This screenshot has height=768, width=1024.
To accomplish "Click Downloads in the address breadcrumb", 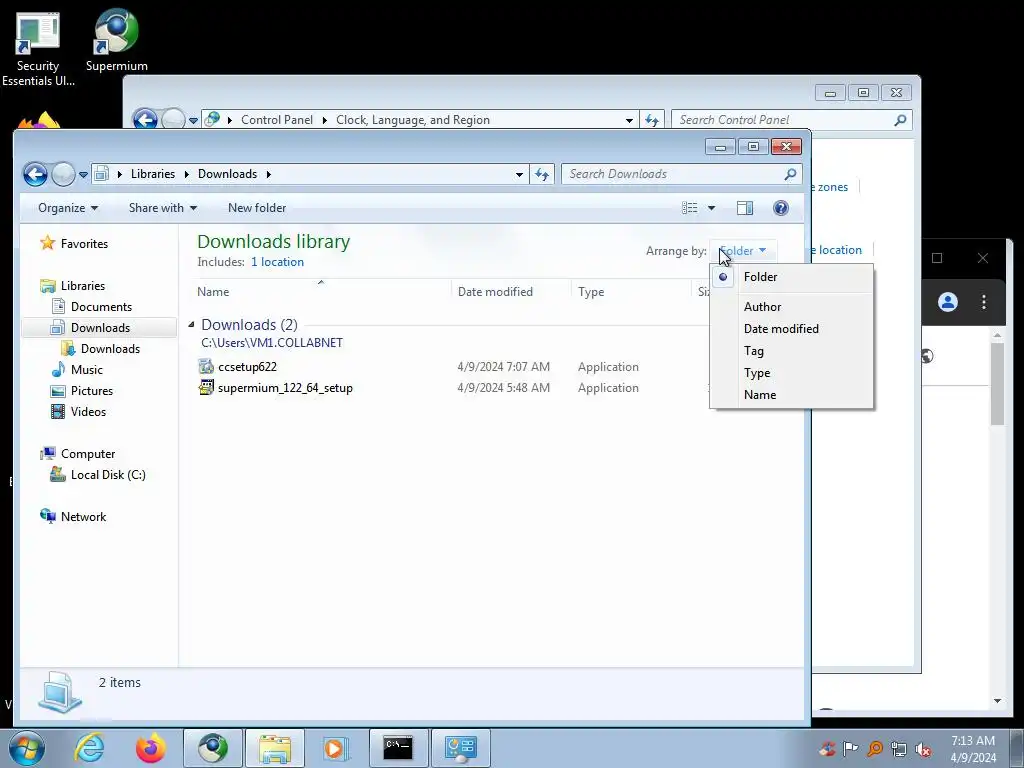I will (227, 174).
